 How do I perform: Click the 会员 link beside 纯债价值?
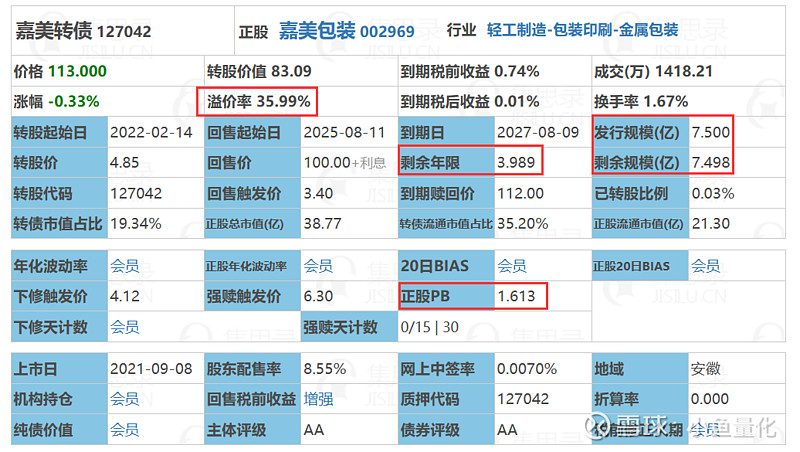click(124, 430)
